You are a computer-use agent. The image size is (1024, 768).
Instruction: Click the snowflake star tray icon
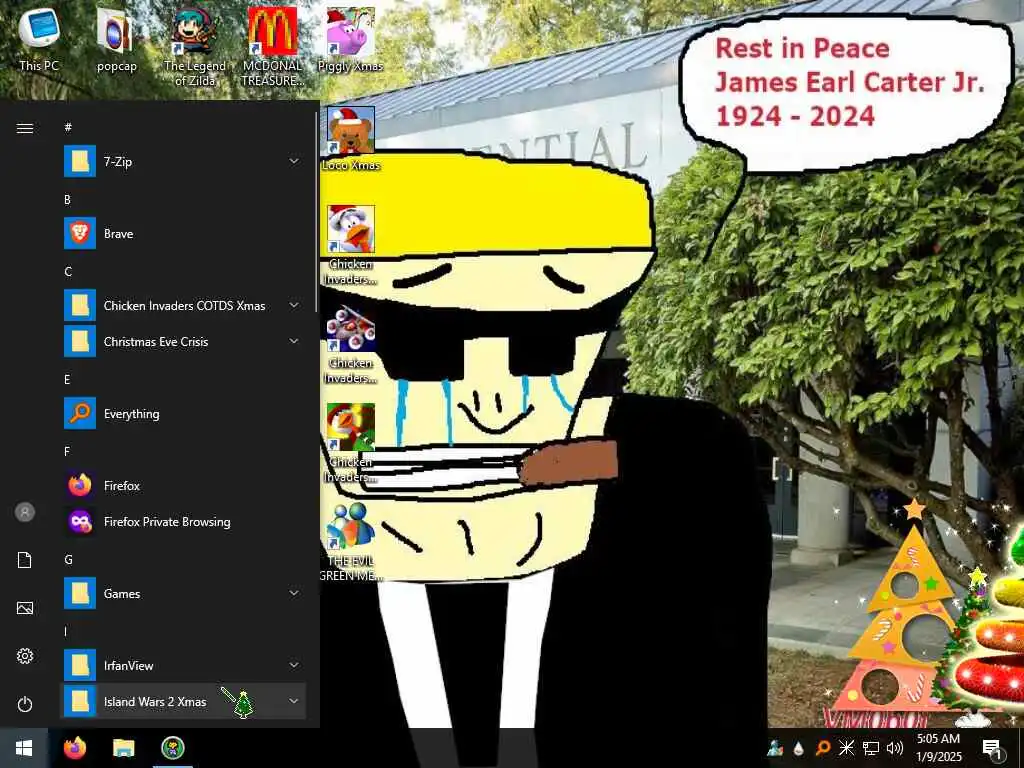click(846, 748)
